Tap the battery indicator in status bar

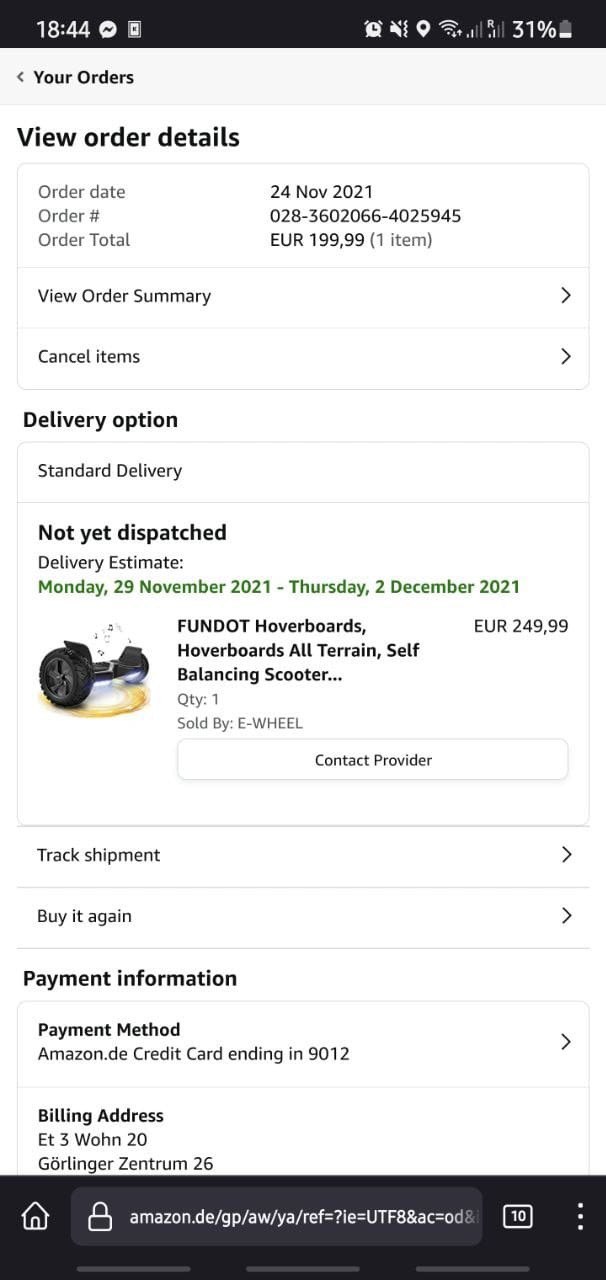pyautogui.click(x=566, y=29)
